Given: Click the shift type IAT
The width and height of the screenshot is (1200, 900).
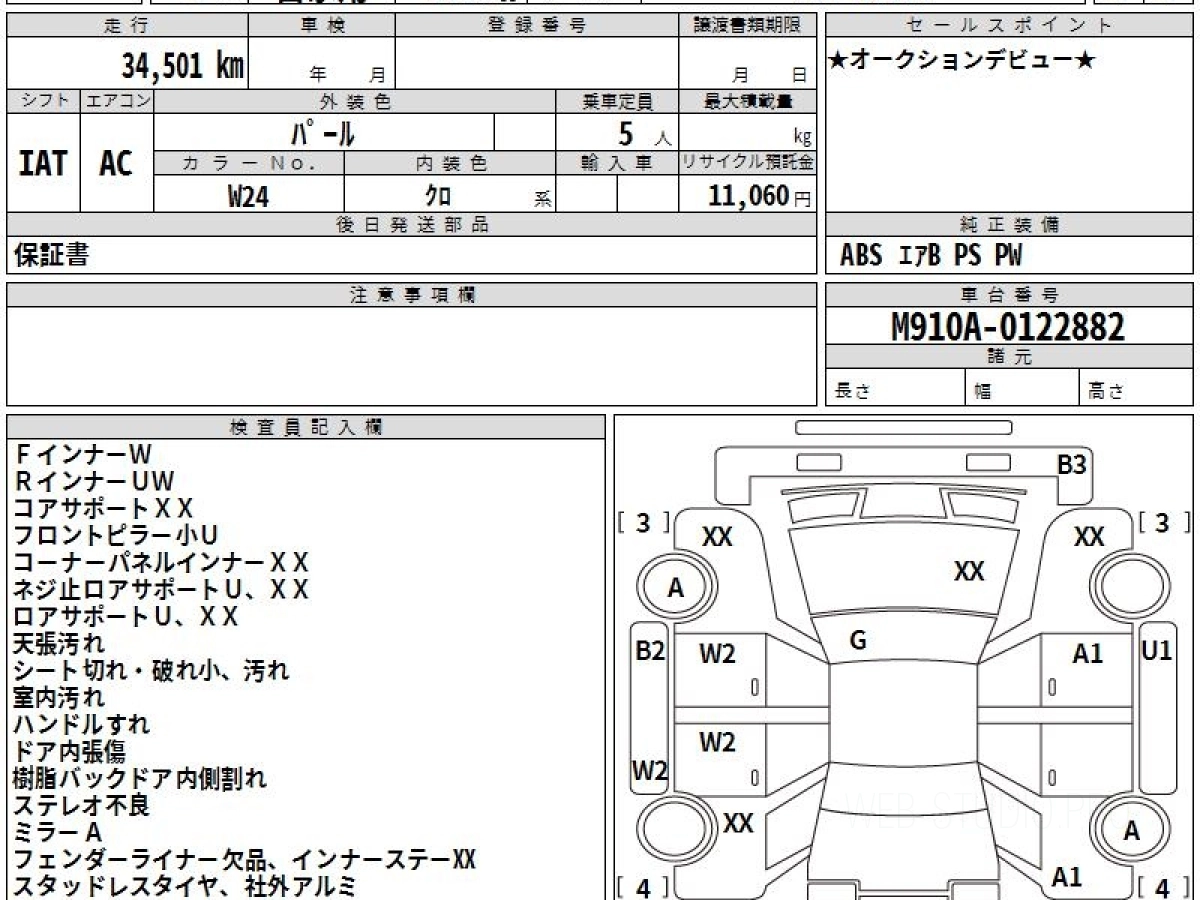Looking at the screenshot, I should (x=43, y=163).
